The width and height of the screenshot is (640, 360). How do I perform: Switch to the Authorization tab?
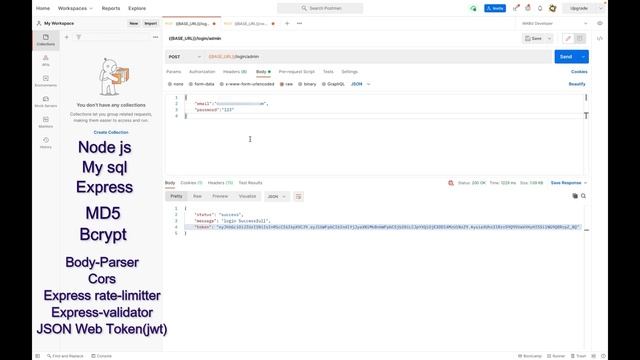click(x=202, y=72)
